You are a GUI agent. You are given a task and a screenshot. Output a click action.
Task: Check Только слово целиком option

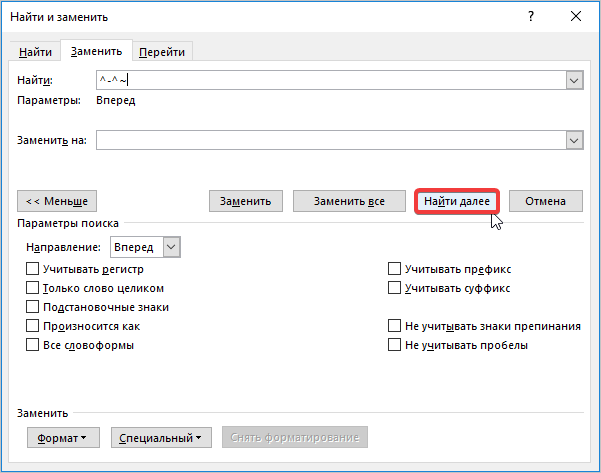click(33, 288)
